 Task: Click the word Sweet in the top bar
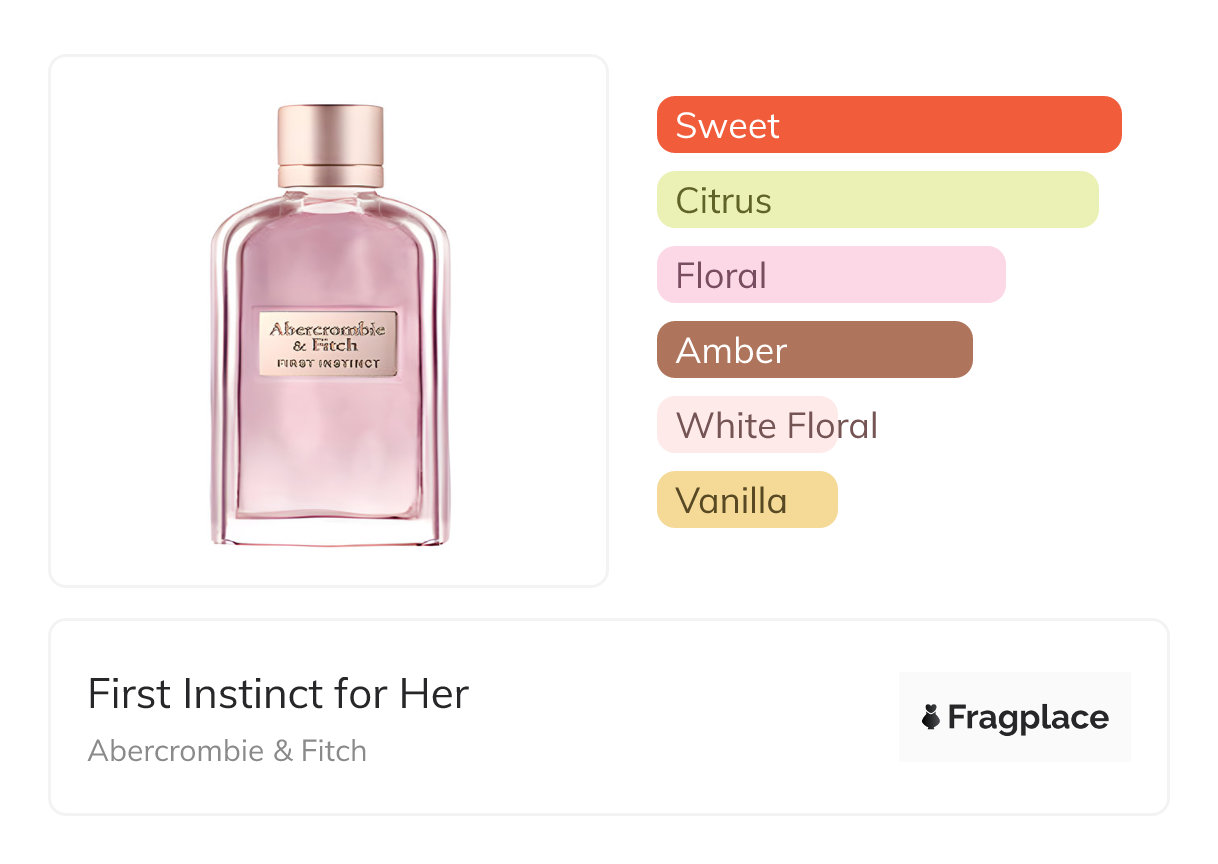[x=727, y=126]
